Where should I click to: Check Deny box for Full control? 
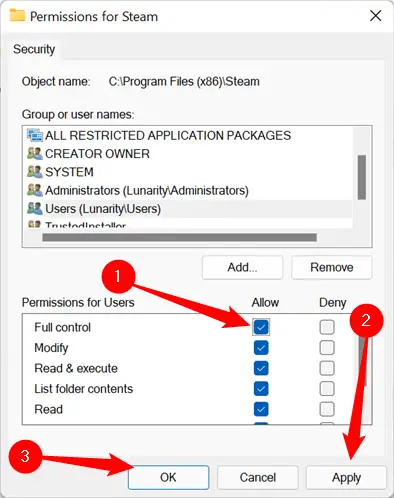(327, 327)
